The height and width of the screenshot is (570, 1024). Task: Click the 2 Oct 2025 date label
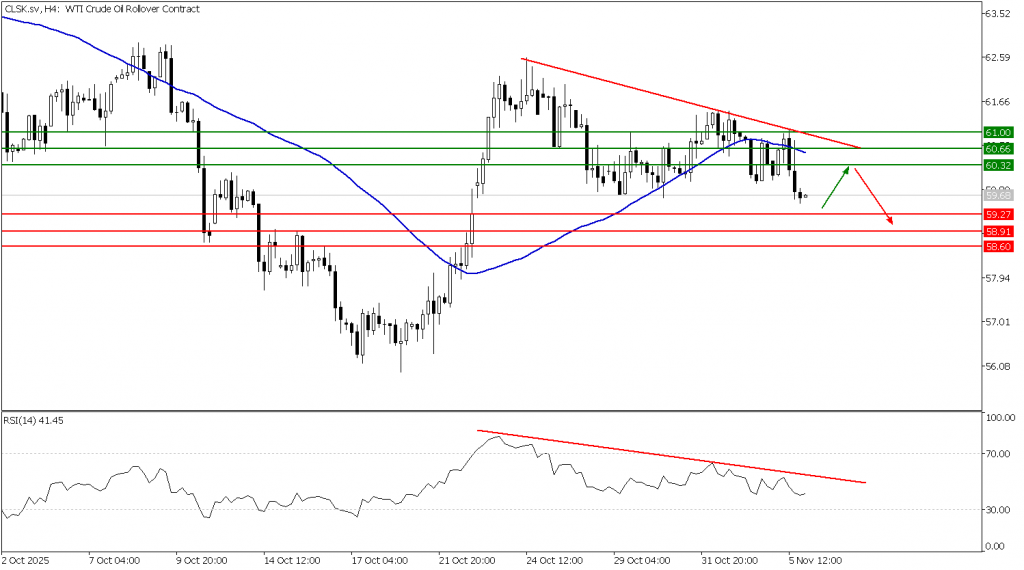[x=27, y=560]
